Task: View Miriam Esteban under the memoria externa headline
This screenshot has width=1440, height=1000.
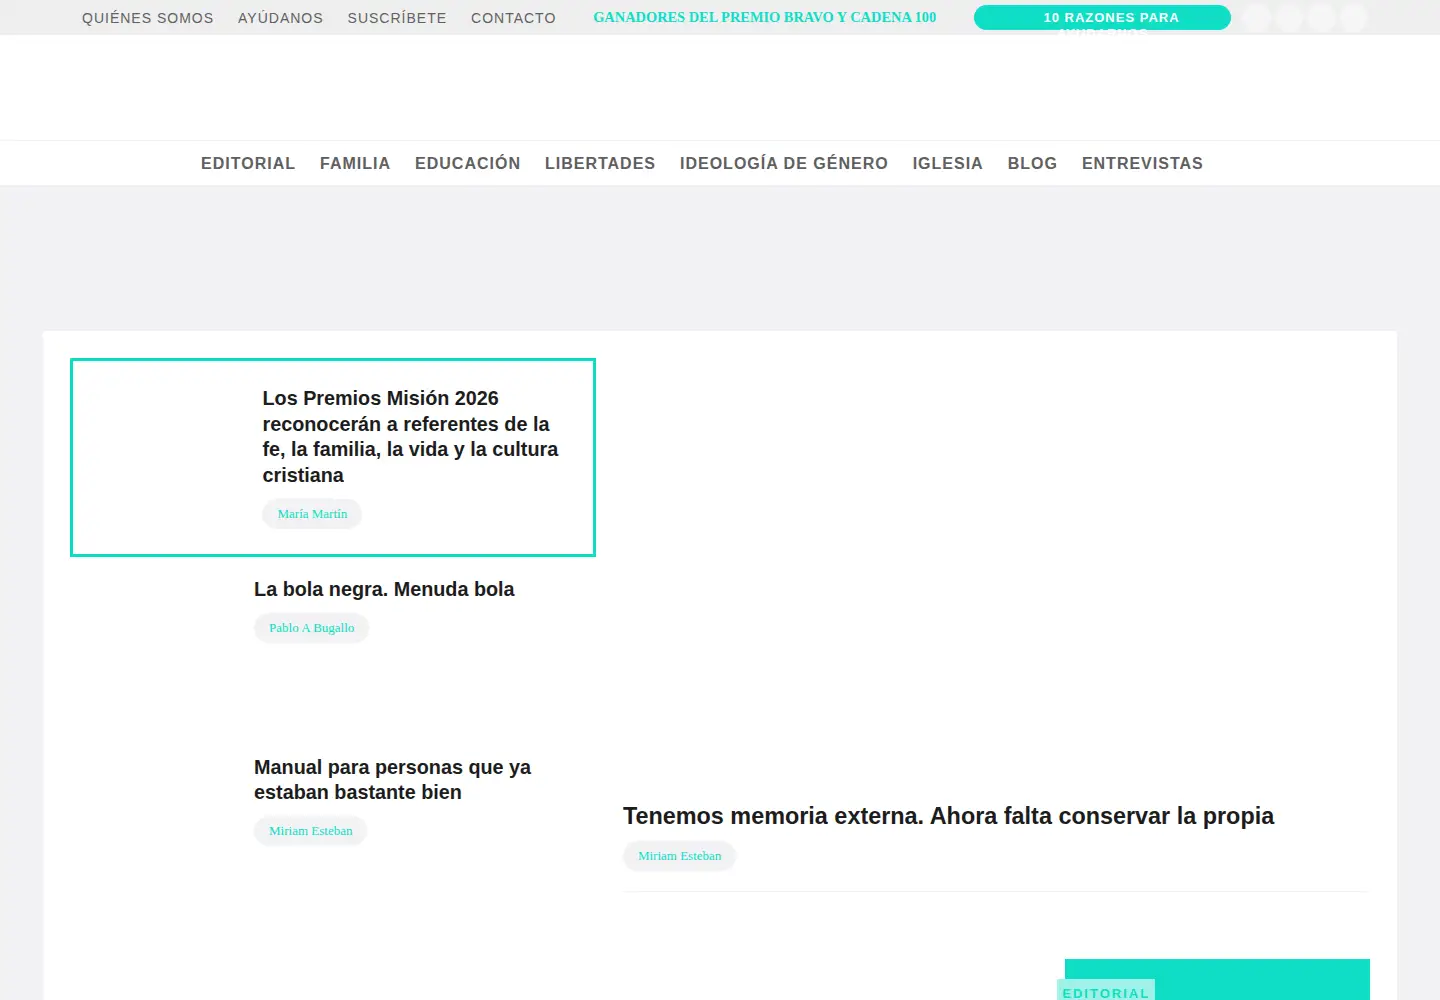Action: point(680,856)
